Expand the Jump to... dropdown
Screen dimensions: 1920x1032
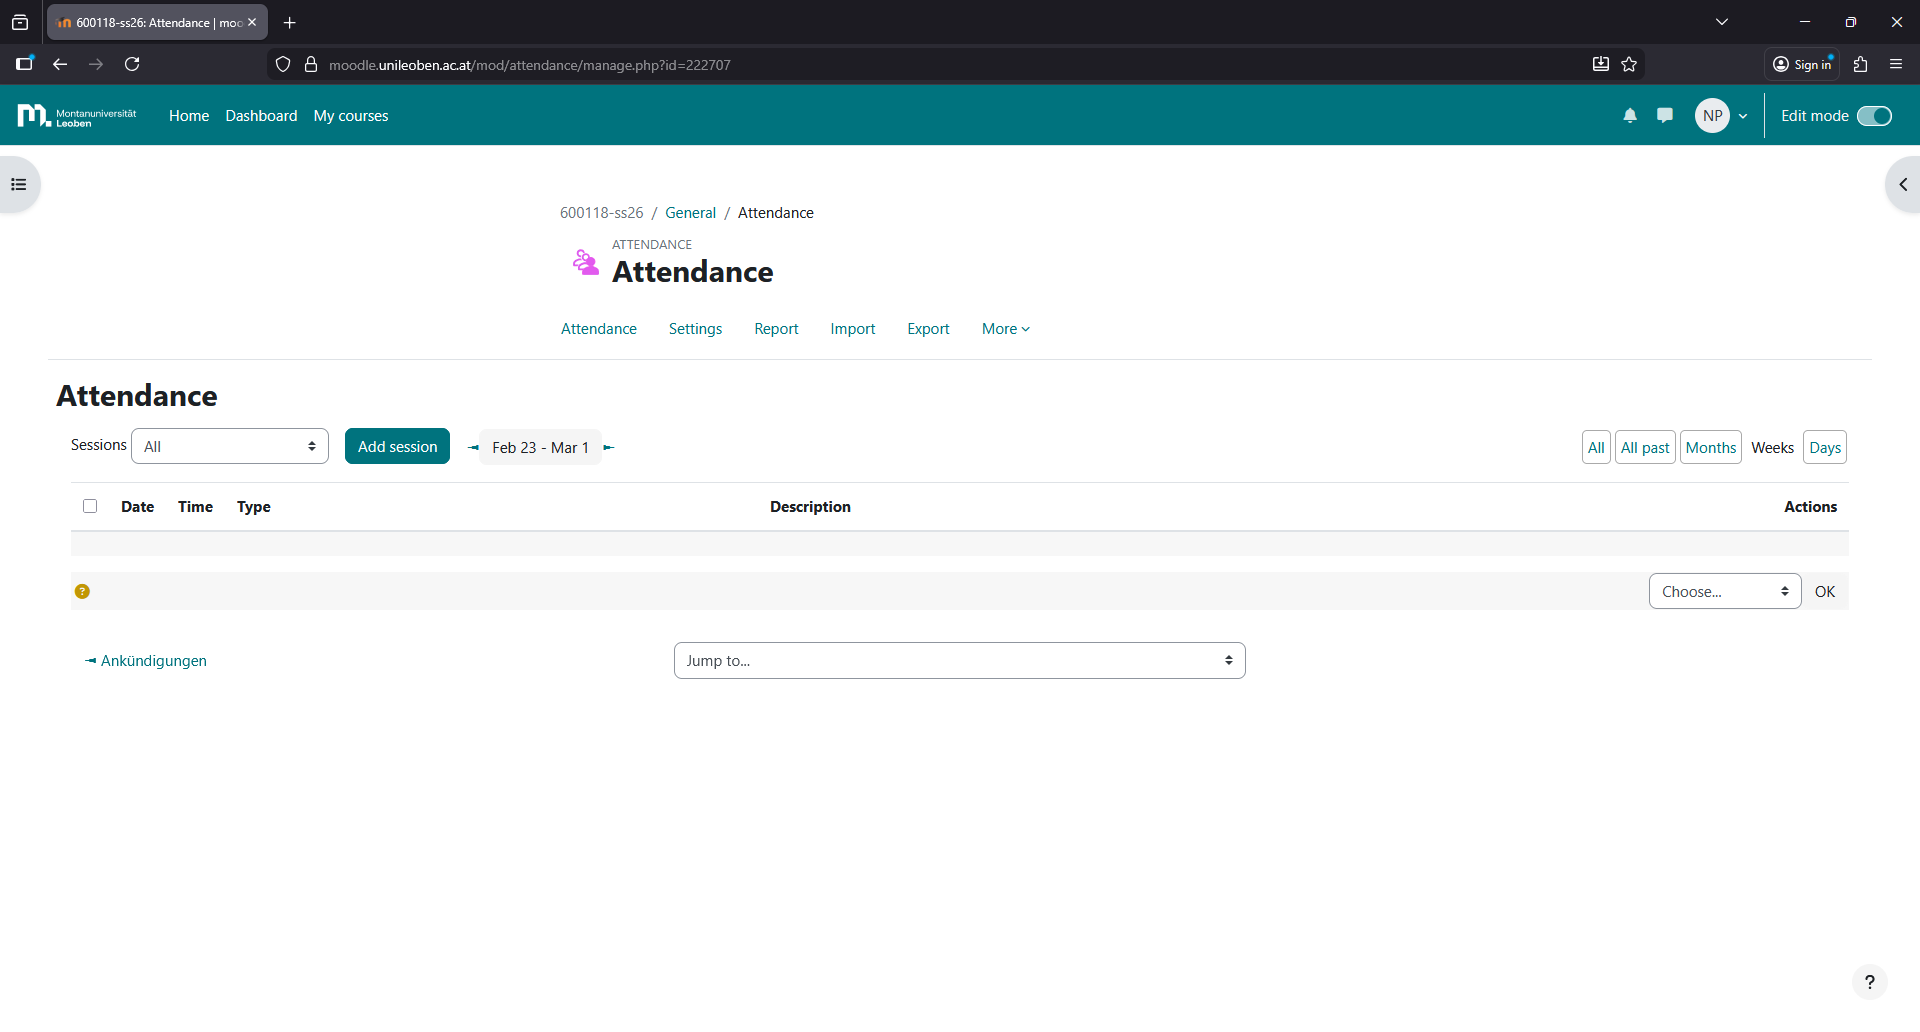[959, 661]
